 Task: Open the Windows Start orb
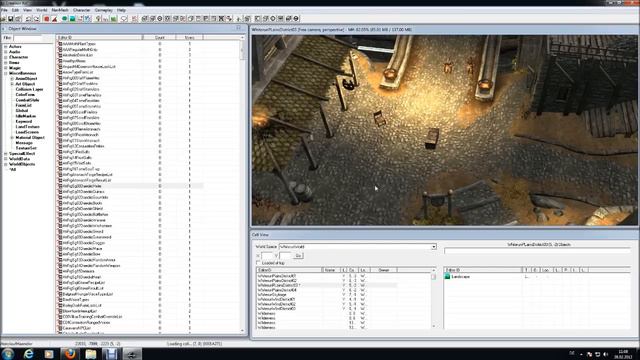[x=8, y=353]
